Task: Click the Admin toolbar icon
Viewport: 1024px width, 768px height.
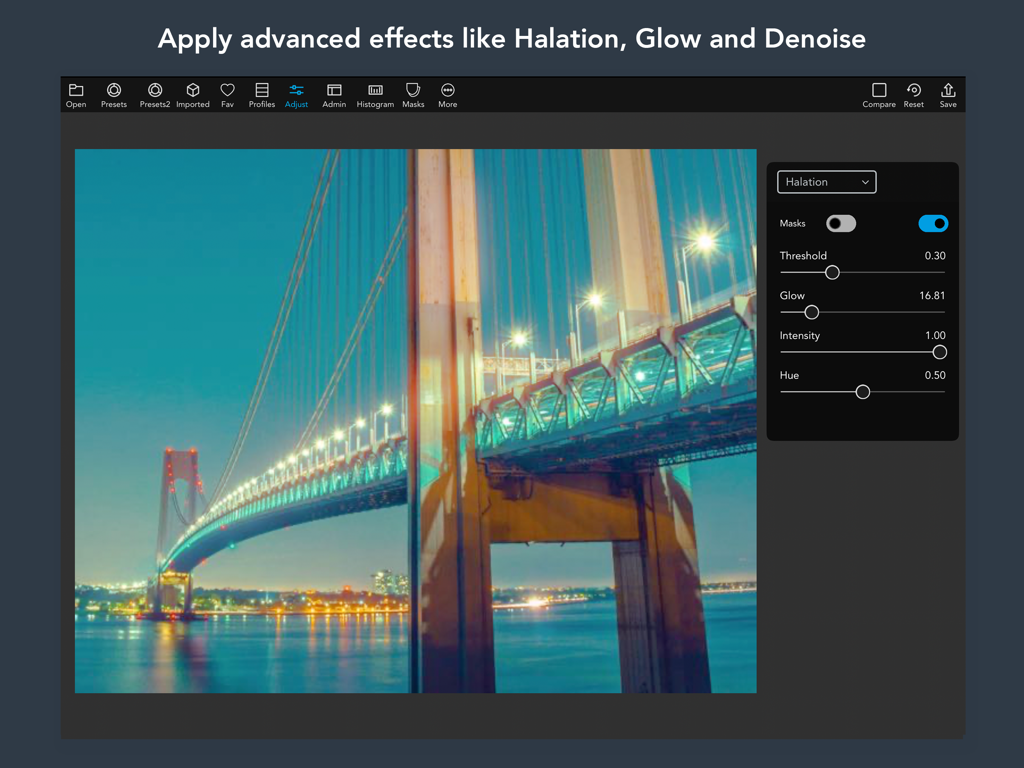Action: click(333, 95)
